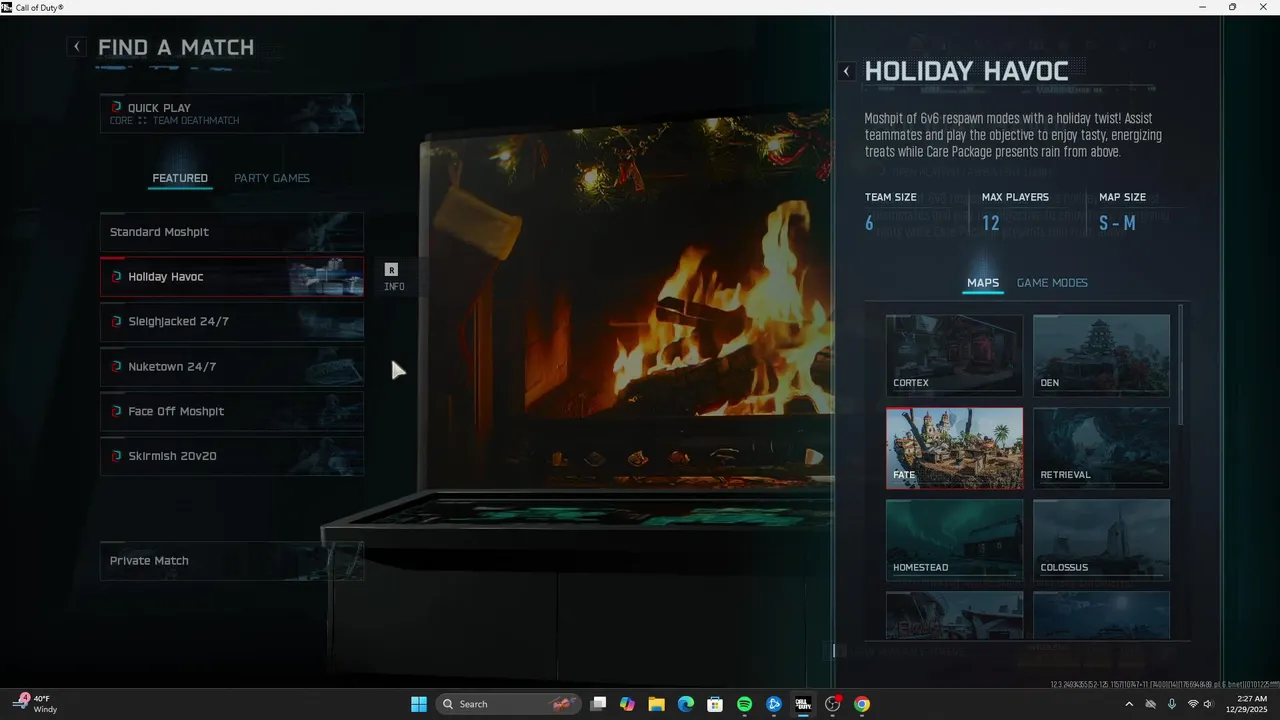Choose the Face Off Moshpit playlist
The image size is (1280, 720).
pyautogui.click(x=232, y=411)
